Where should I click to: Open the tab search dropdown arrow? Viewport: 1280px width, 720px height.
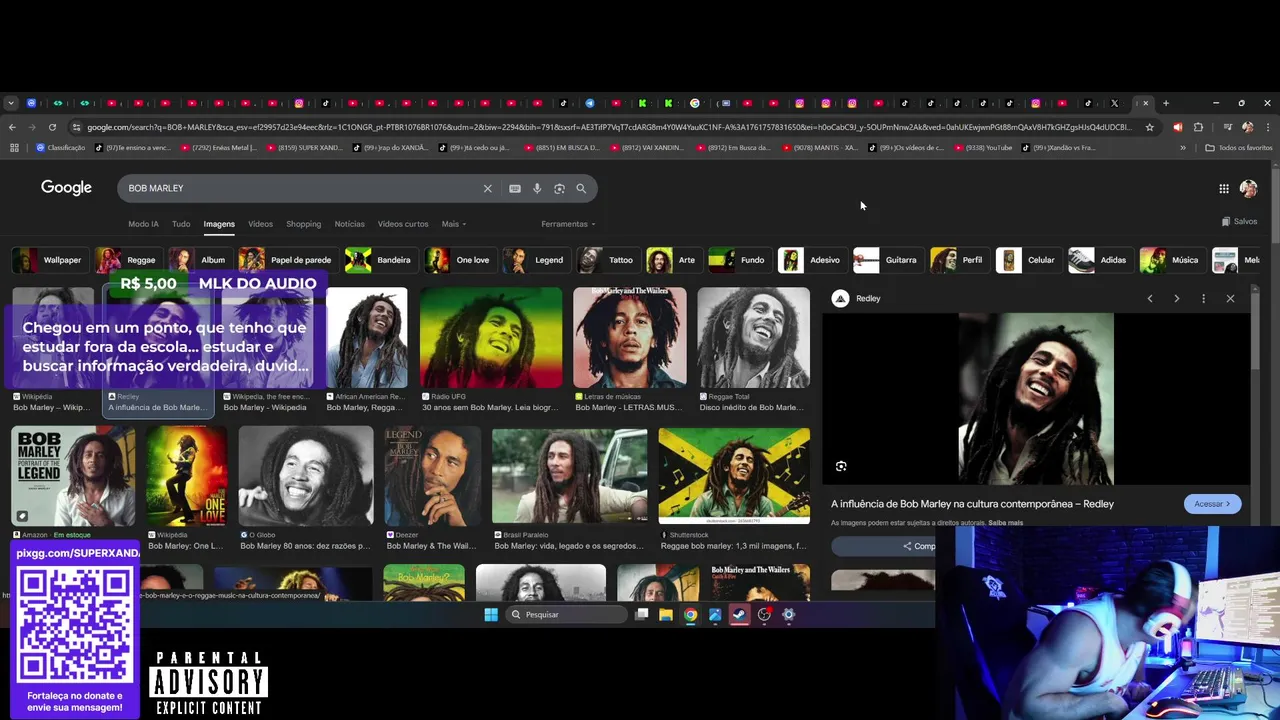pyautogui.click(x=11, y=103)
